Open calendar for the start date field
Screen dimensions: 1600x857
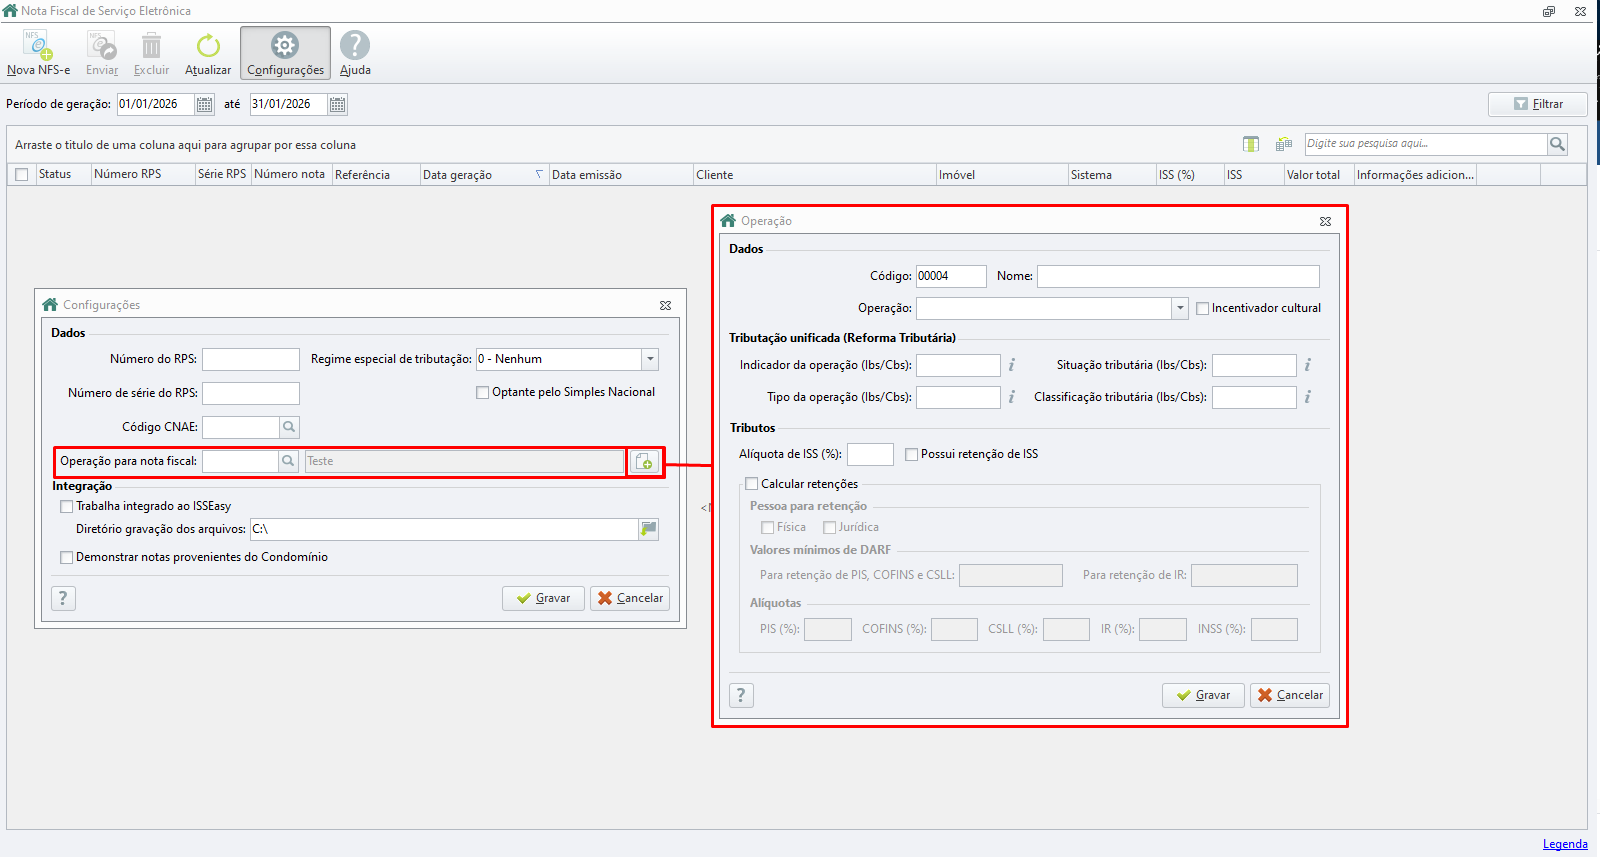point(204,104)
